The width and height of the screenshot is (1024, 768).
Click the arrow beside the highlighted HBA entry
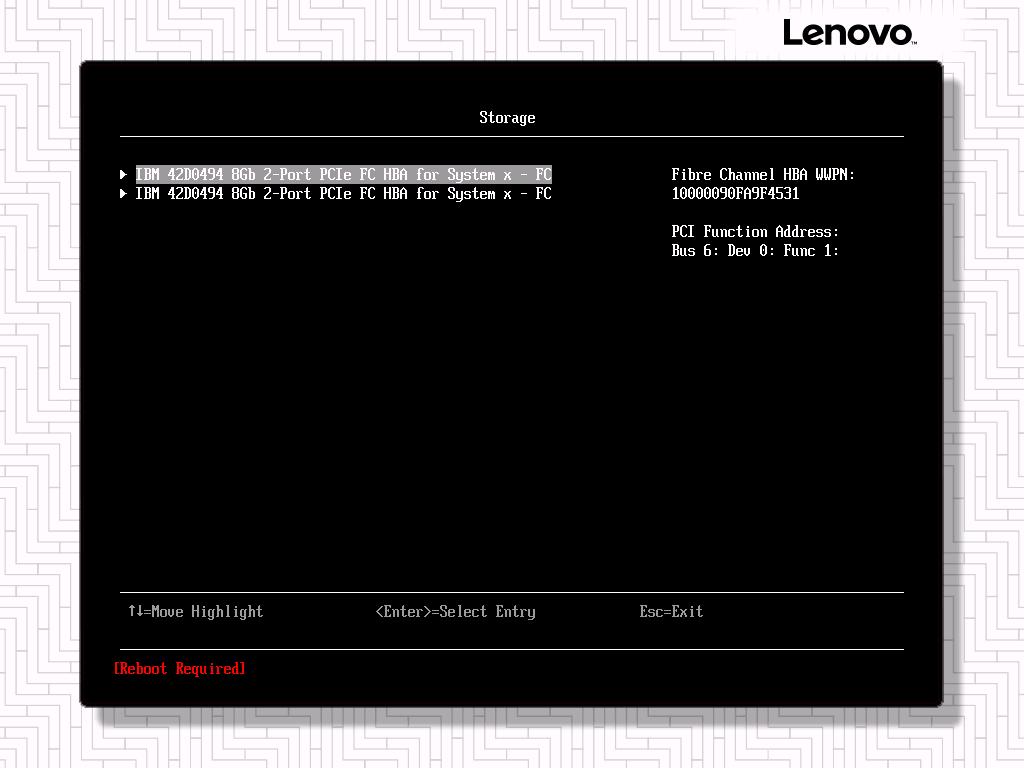[x=123, y=174]
